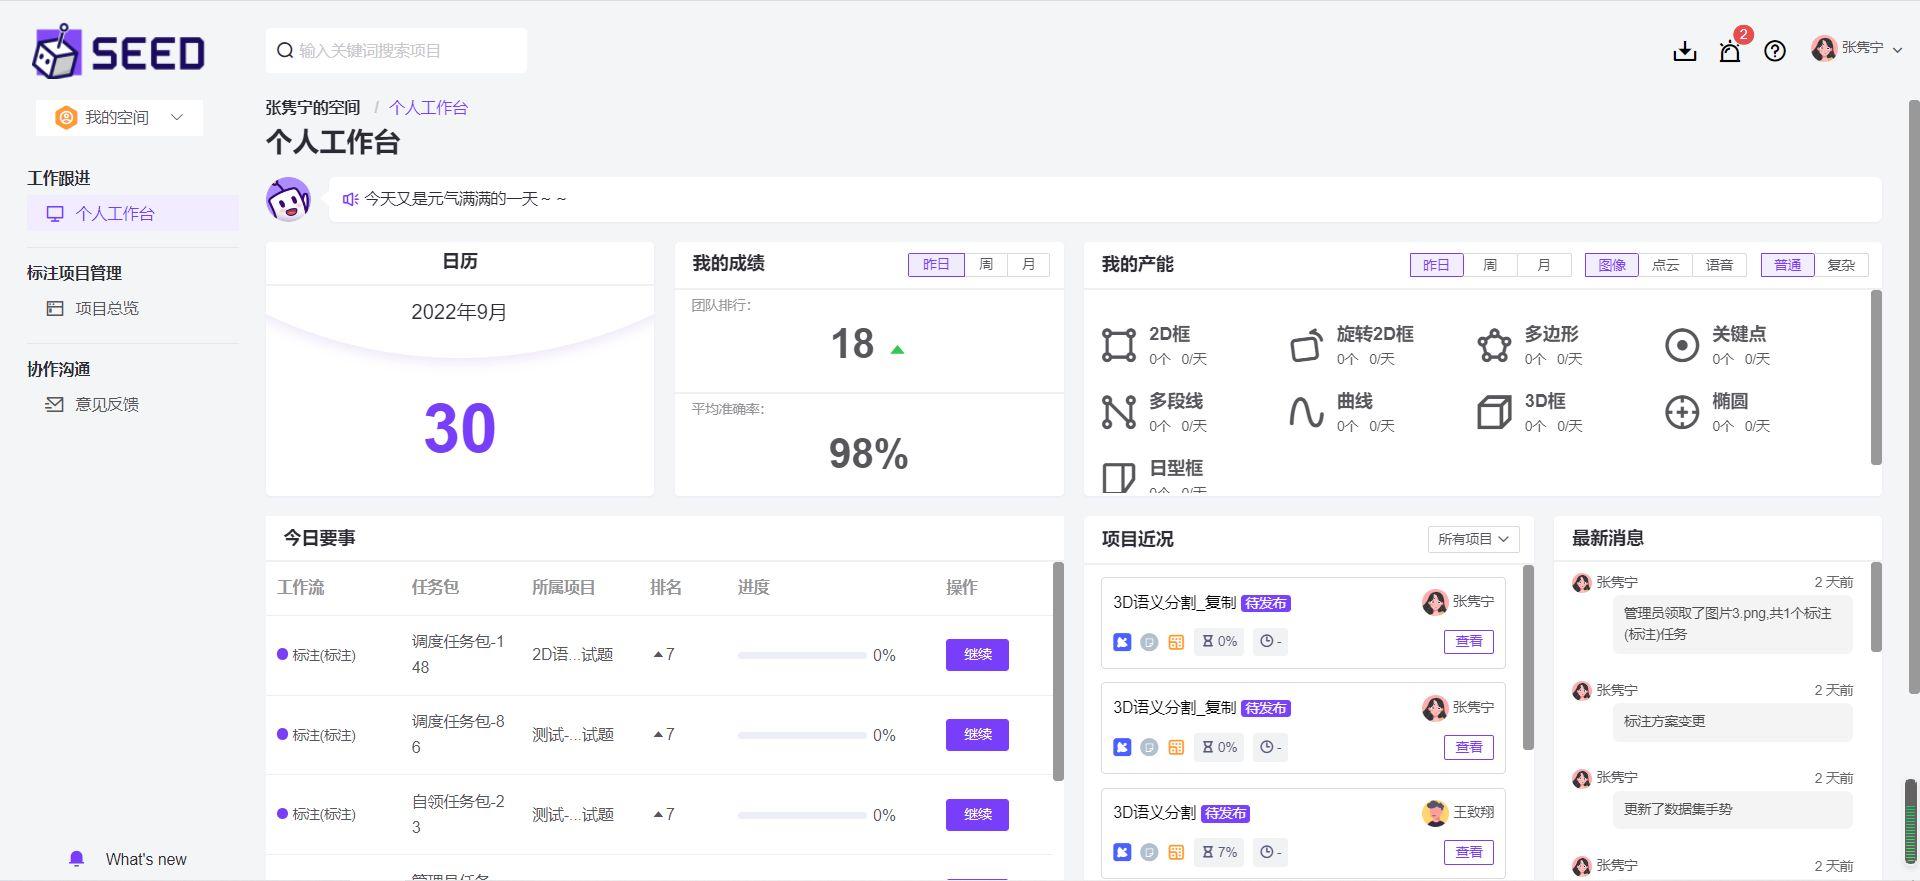
Task: Click the 曲线 curve icon
Action: pyautogui.click(x=1306, y=412)
